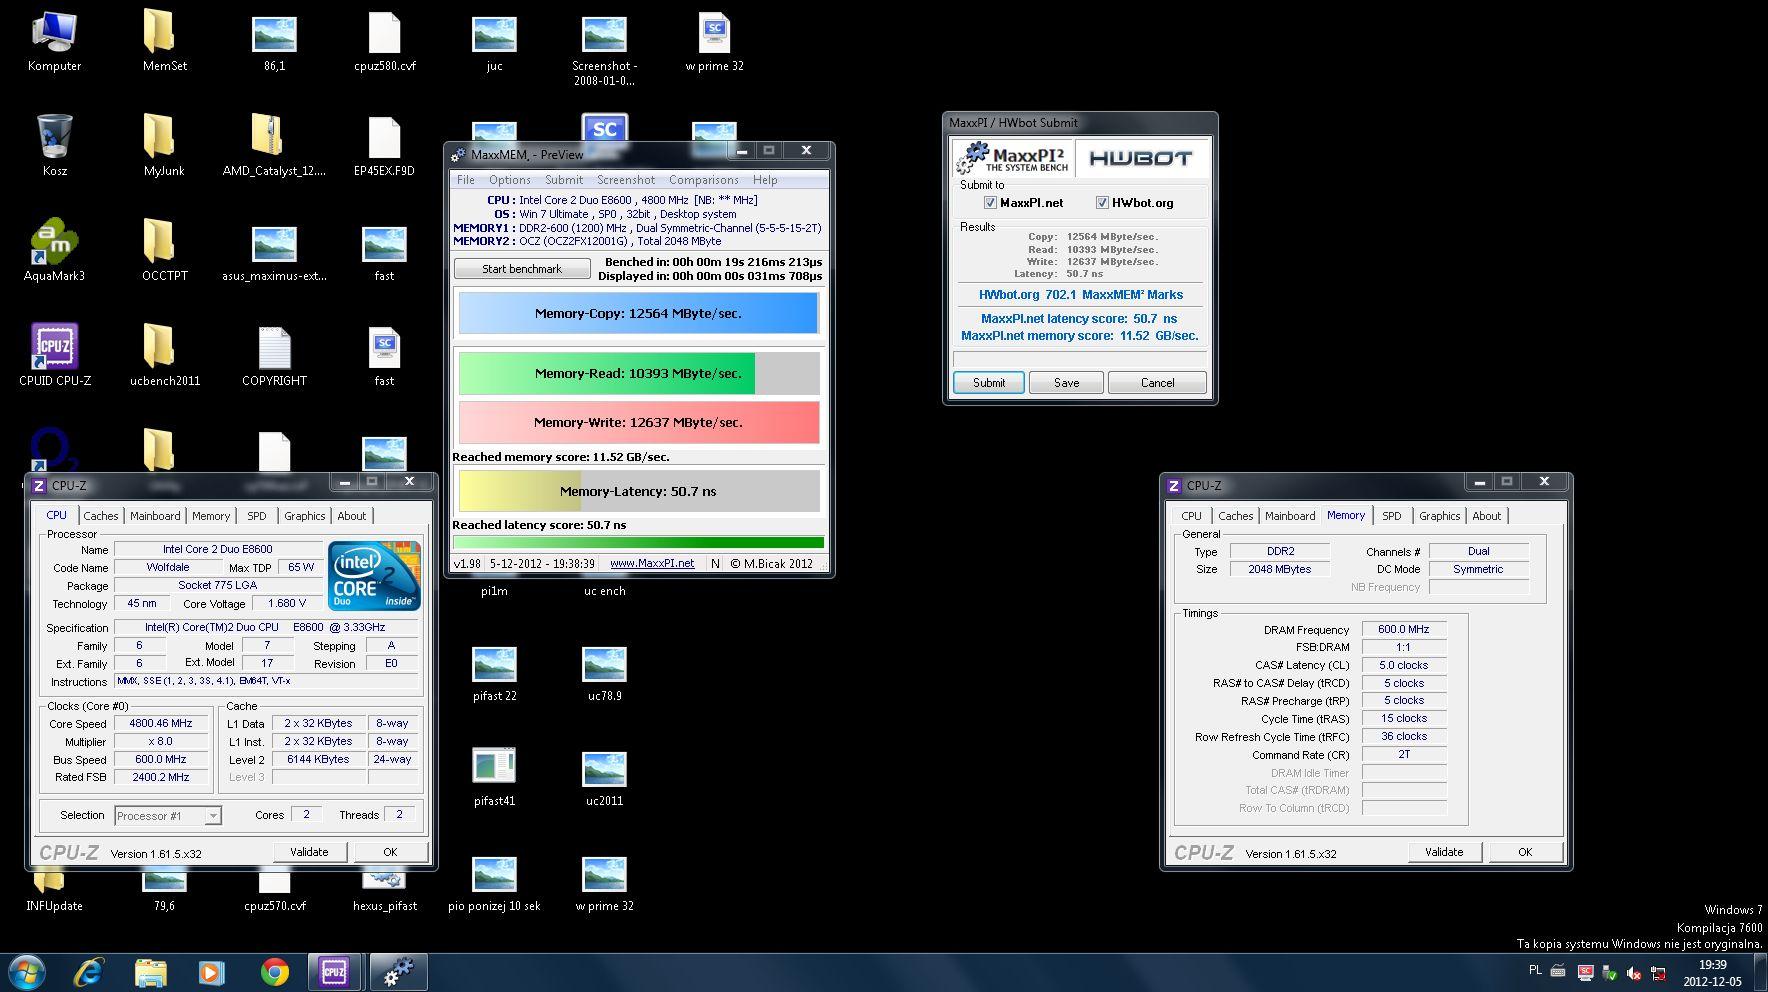Image resolution: width=1768 pixels, height=992 pixels.
Task: Open Windows Explorer from taskbar
Action: point(150,971)
